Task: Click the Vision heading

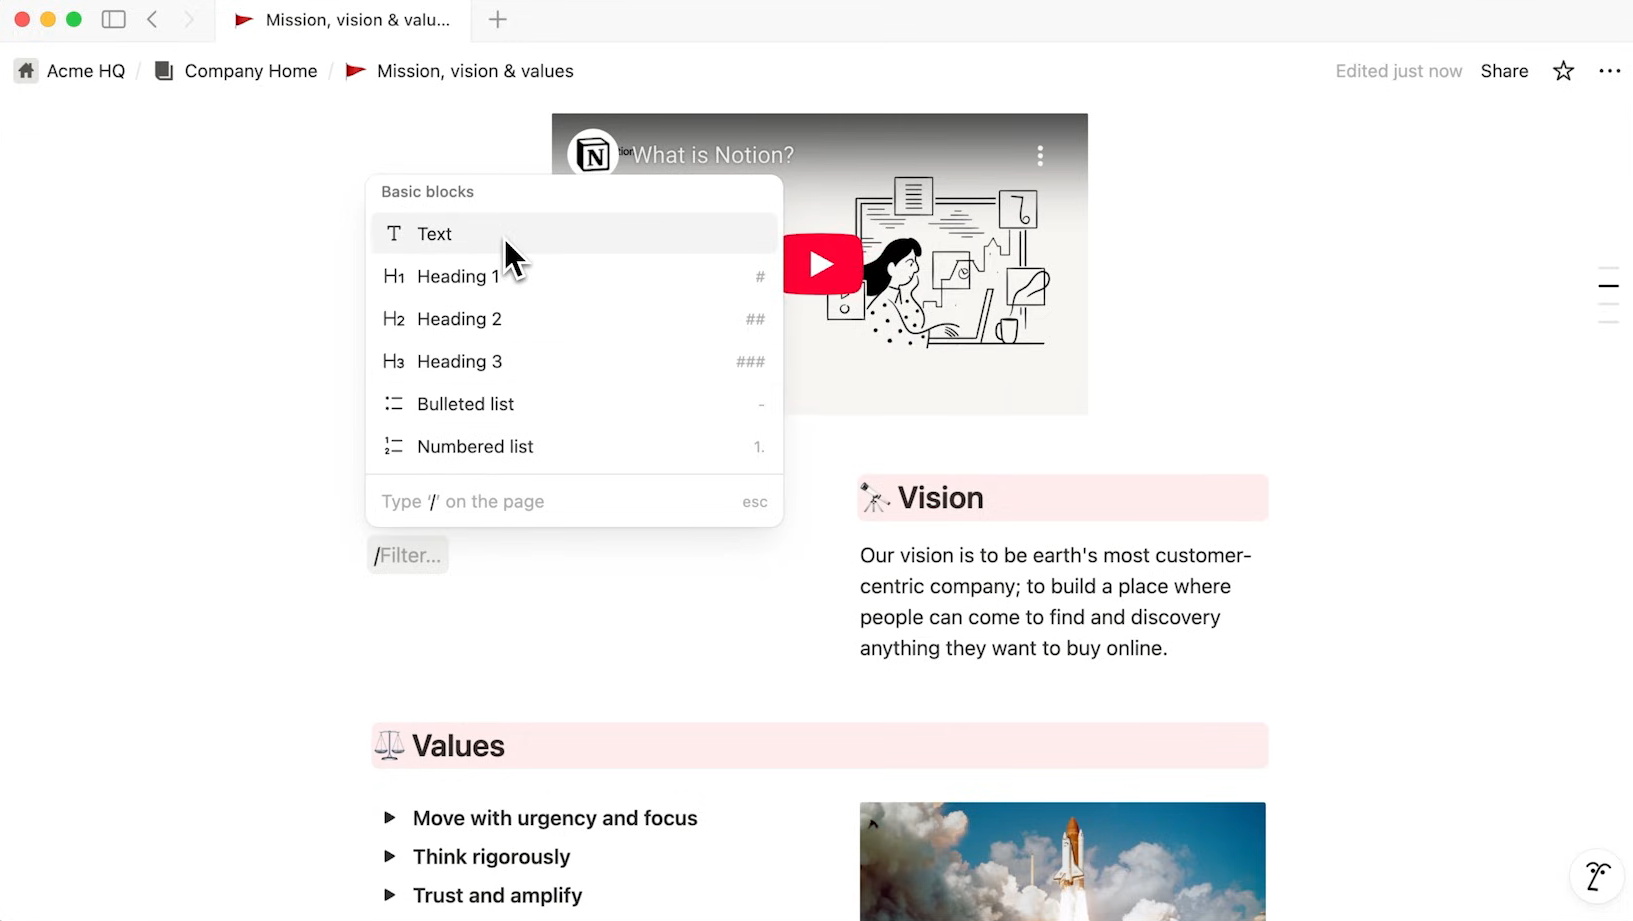Action: pos(941,498)
